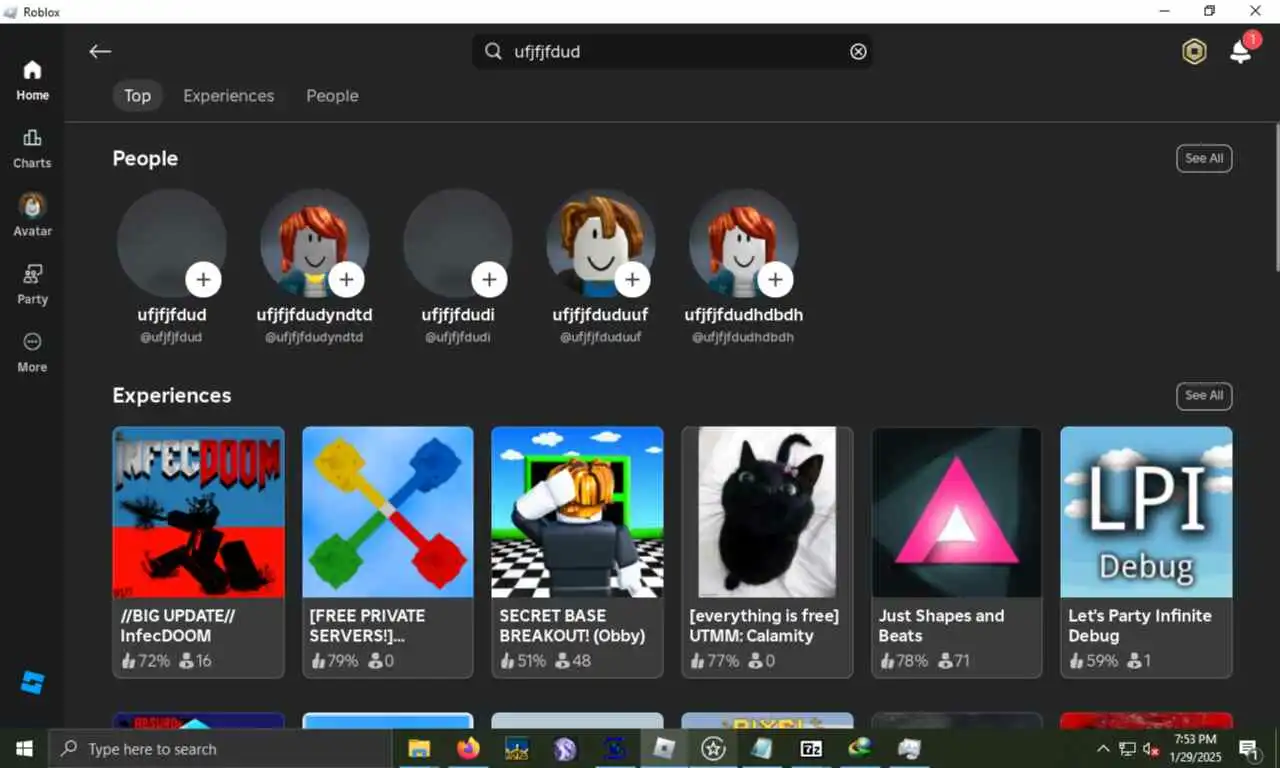Click the @ufjfjfdudi username text
The width and height of the screenshot is (1280, 768).
tap(457, 338)
